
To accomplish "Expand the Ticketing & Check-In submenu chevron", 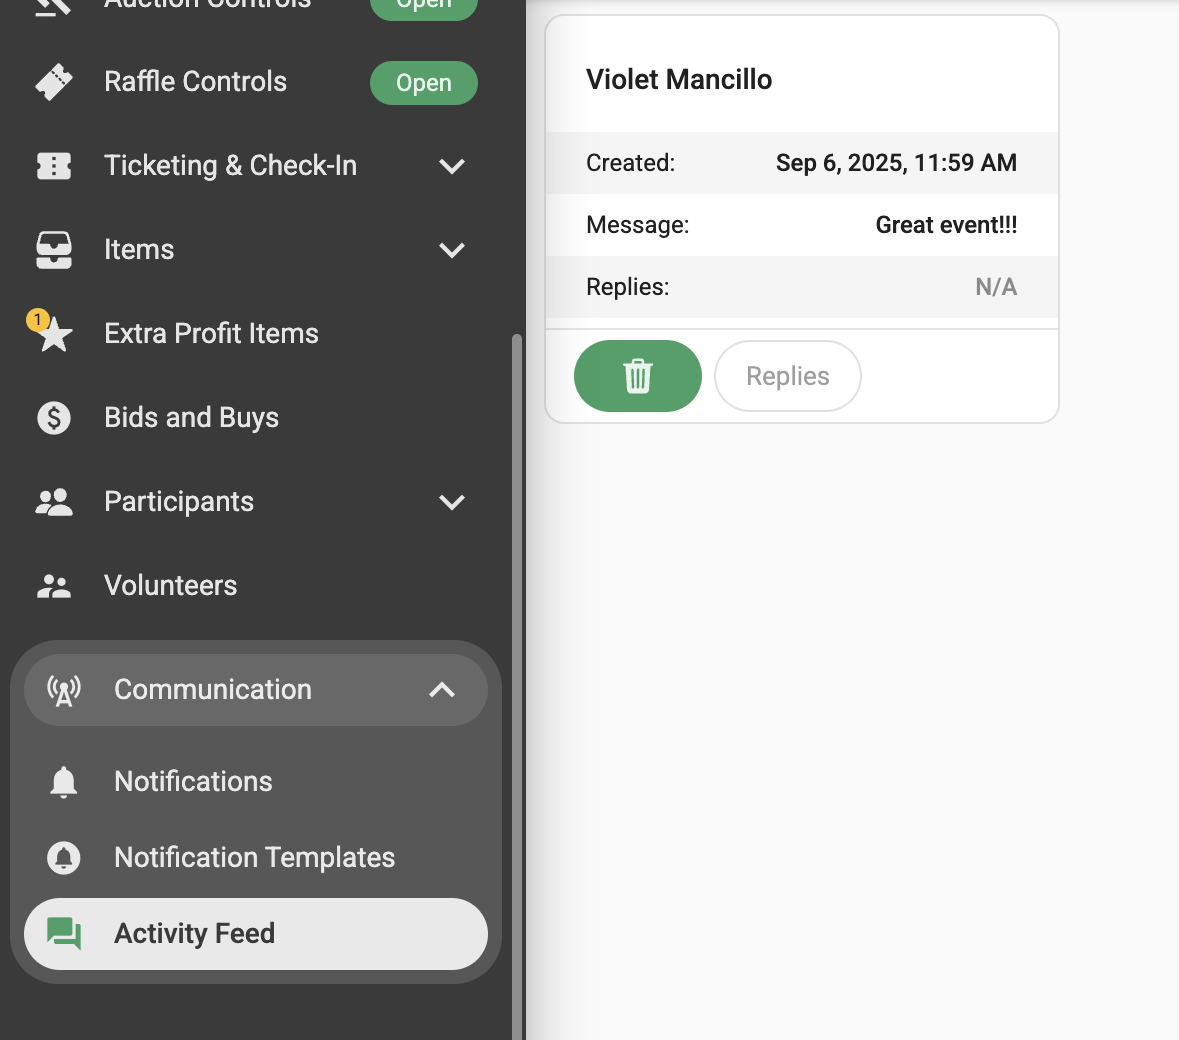I will point(452,166).
